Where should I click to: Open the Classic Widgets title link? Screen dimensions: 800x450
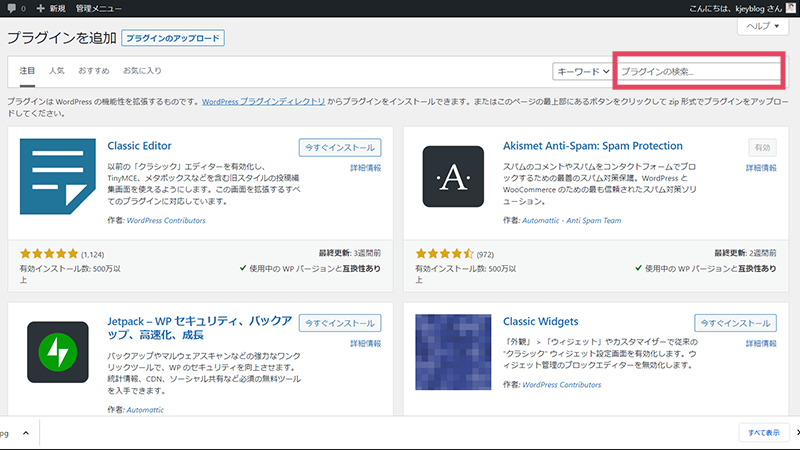(540, 321)
